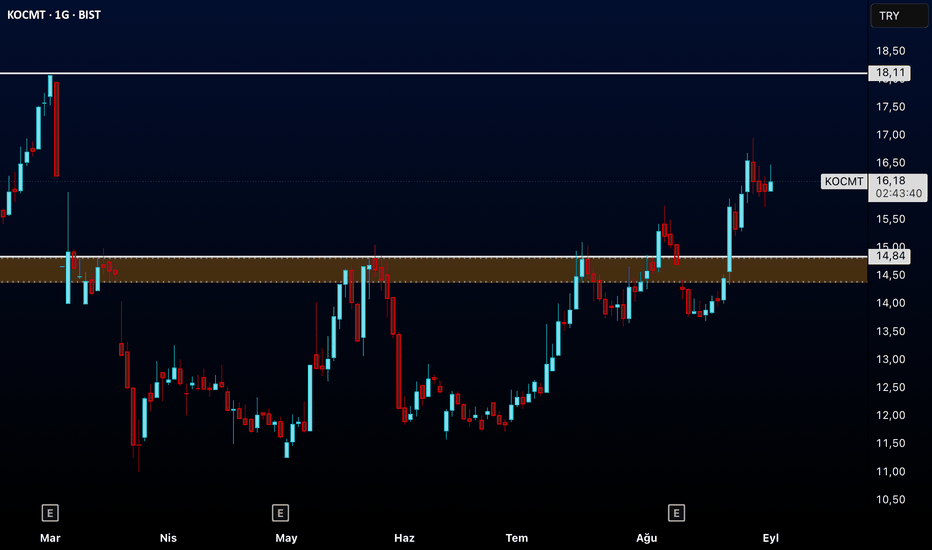The image size is (932, 550).
Task: Click the 16,18 current price label
Action: click(x=890, y=181)
